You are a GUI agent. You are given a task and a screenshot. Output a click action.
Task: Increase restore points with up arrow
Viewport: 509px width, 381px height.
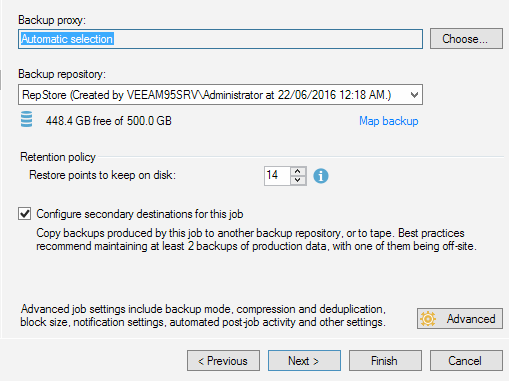point(298,172)
